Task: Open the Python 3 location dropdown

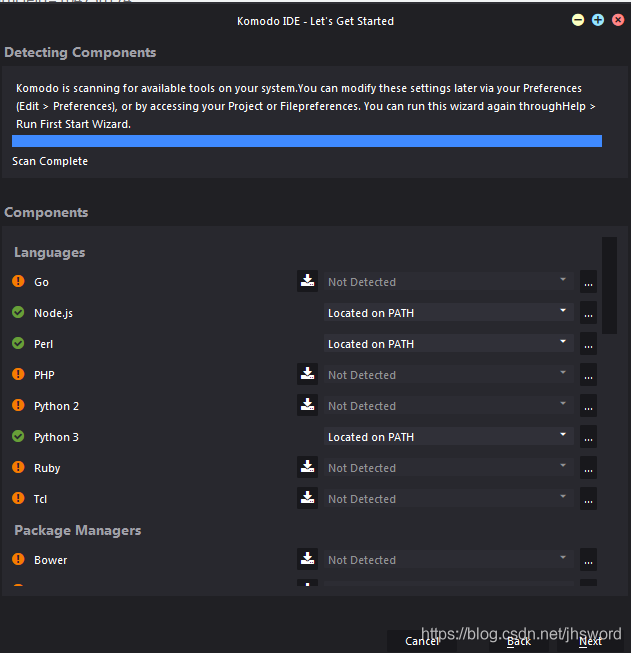Action: tap(448, 436)
